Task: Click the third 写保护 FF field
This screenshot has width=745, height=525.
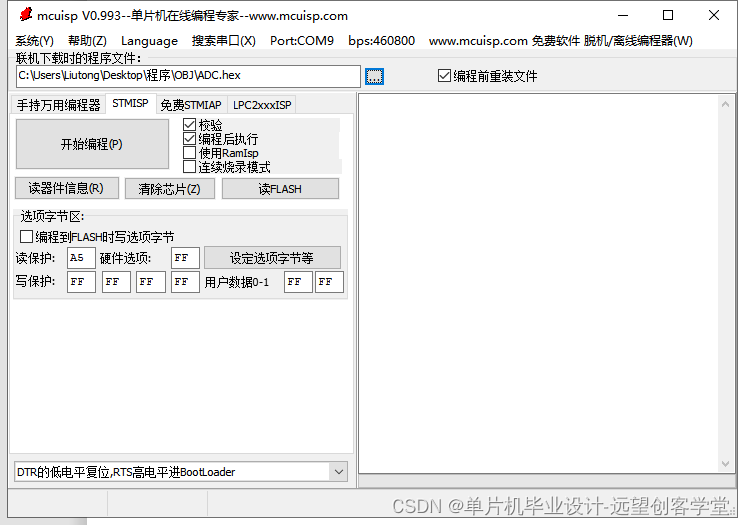Action: (x=151, y=282)
